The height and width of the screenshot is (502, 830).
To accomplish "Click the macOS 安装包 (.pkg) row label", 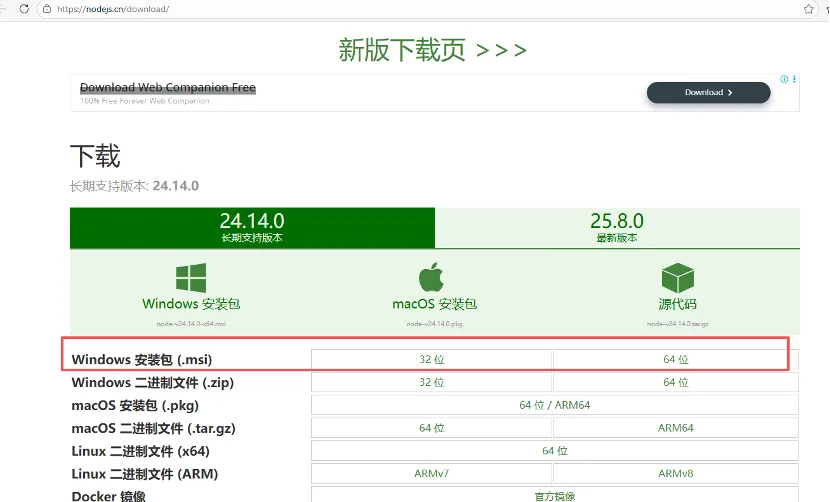I will click(x=135, y=405).
